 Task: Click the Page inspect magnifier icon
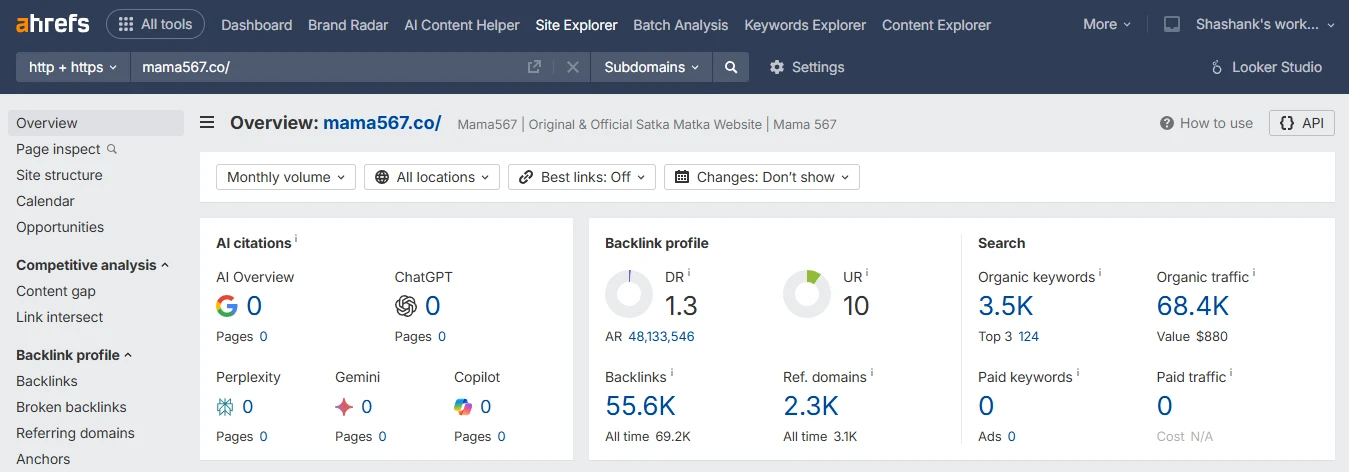tap(112, 149)
